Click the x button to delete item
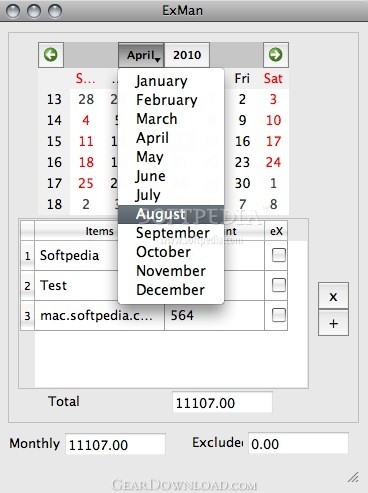Image resolution: width=368 pixels, height=493 pixels. (333, 296)
